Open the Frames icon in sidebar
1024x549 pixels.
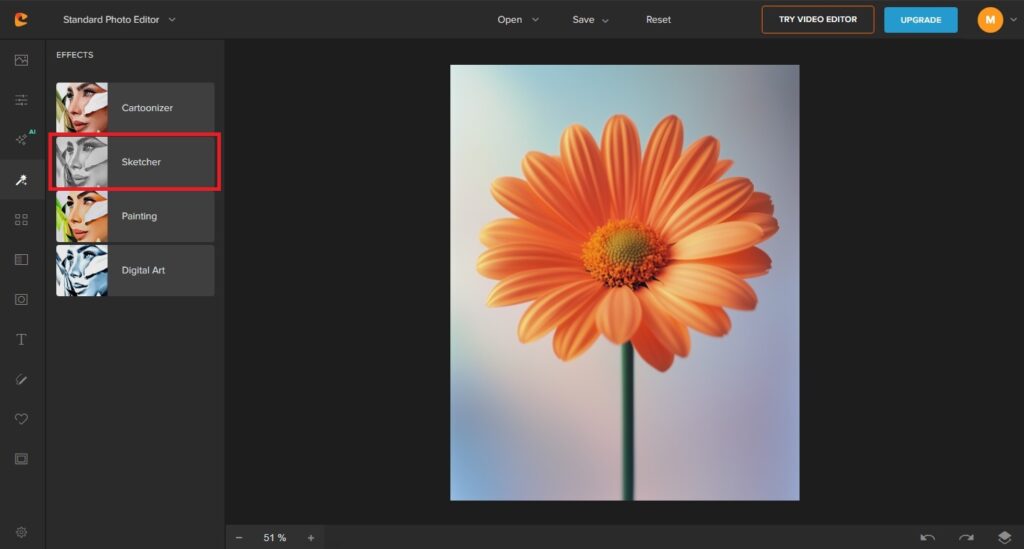(x=22, y=459)
